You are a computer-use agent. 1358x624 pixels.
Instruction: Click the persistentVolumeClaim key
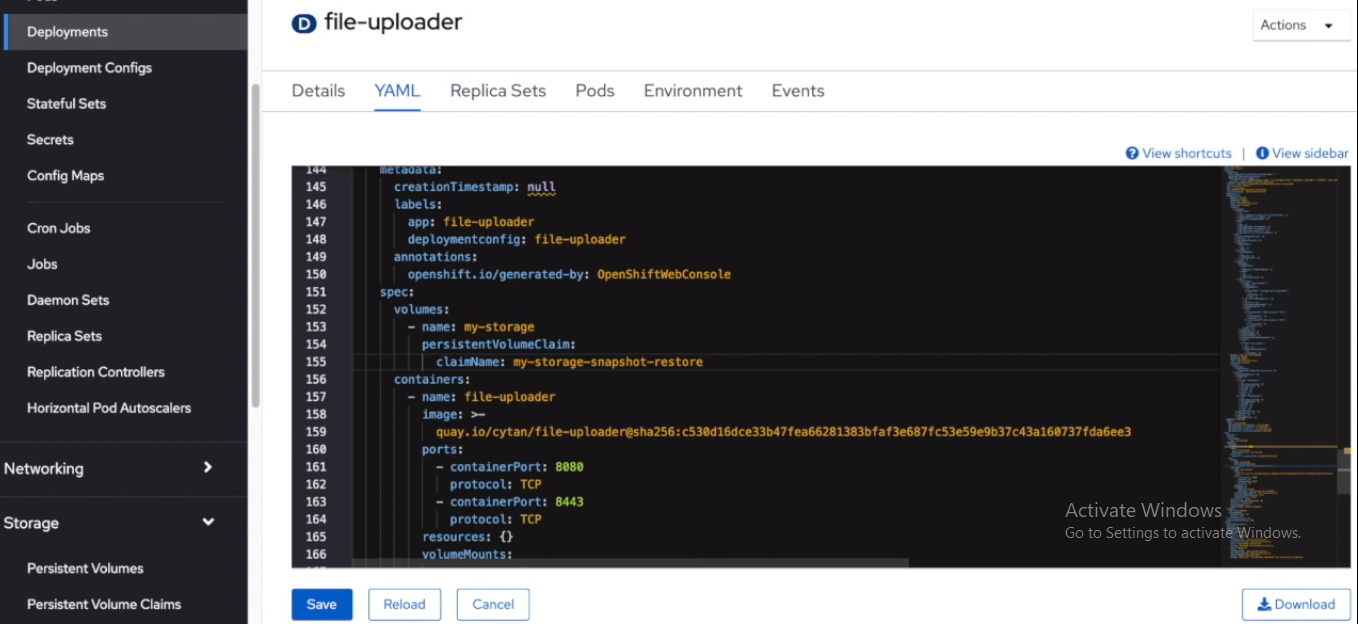click(495, 344)
